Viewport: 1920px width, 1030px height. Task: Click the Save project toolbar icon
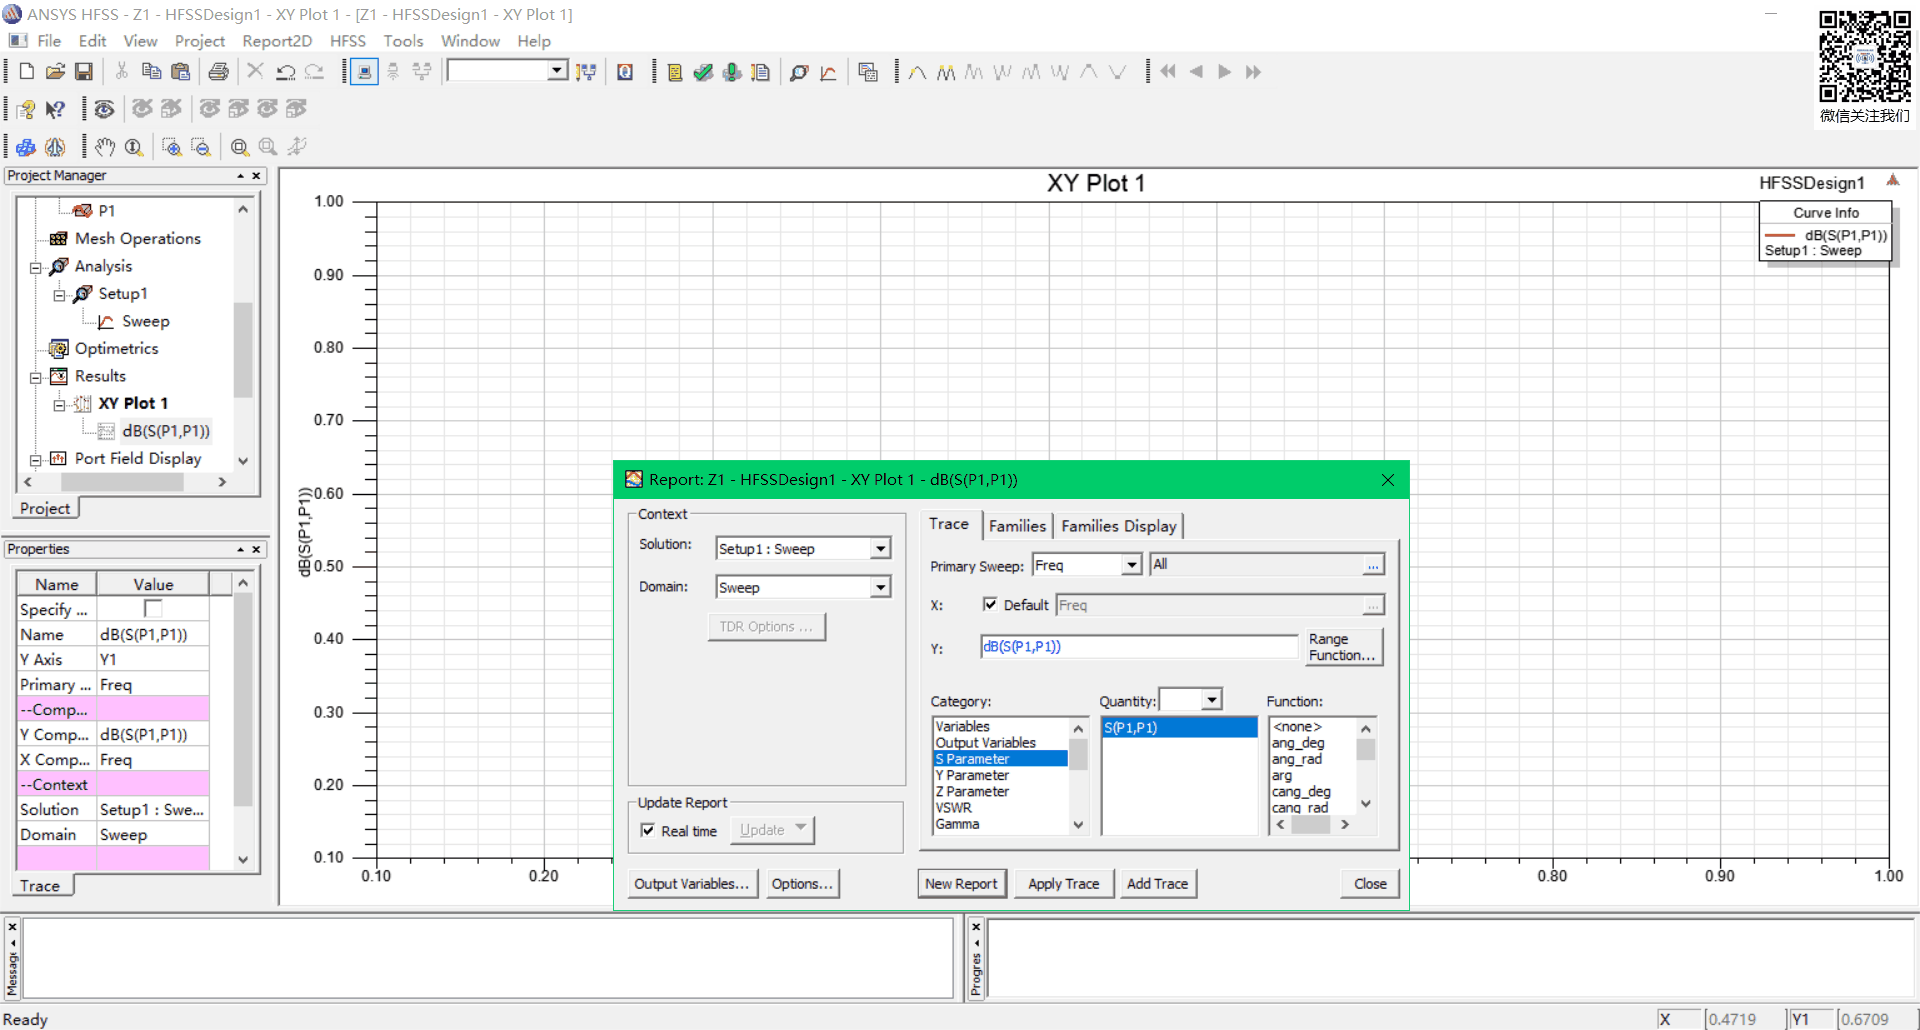tap(84, 72)
